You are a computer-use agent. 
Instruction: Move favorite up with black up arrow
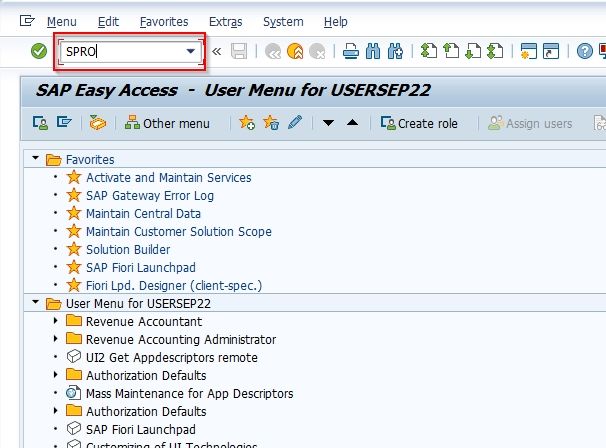click(352, 123)
